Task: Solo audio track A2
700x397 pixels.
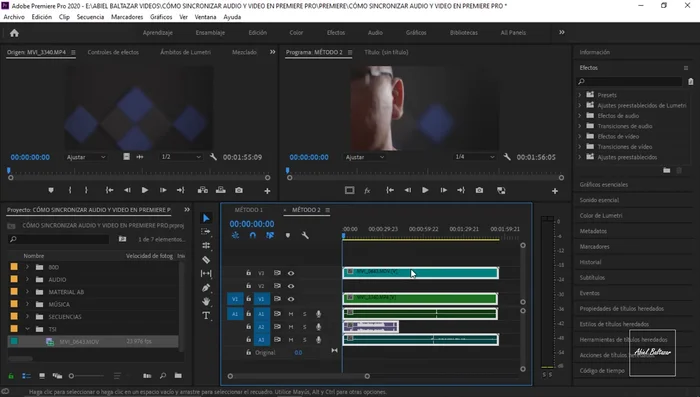Action: tap(304, 327)
